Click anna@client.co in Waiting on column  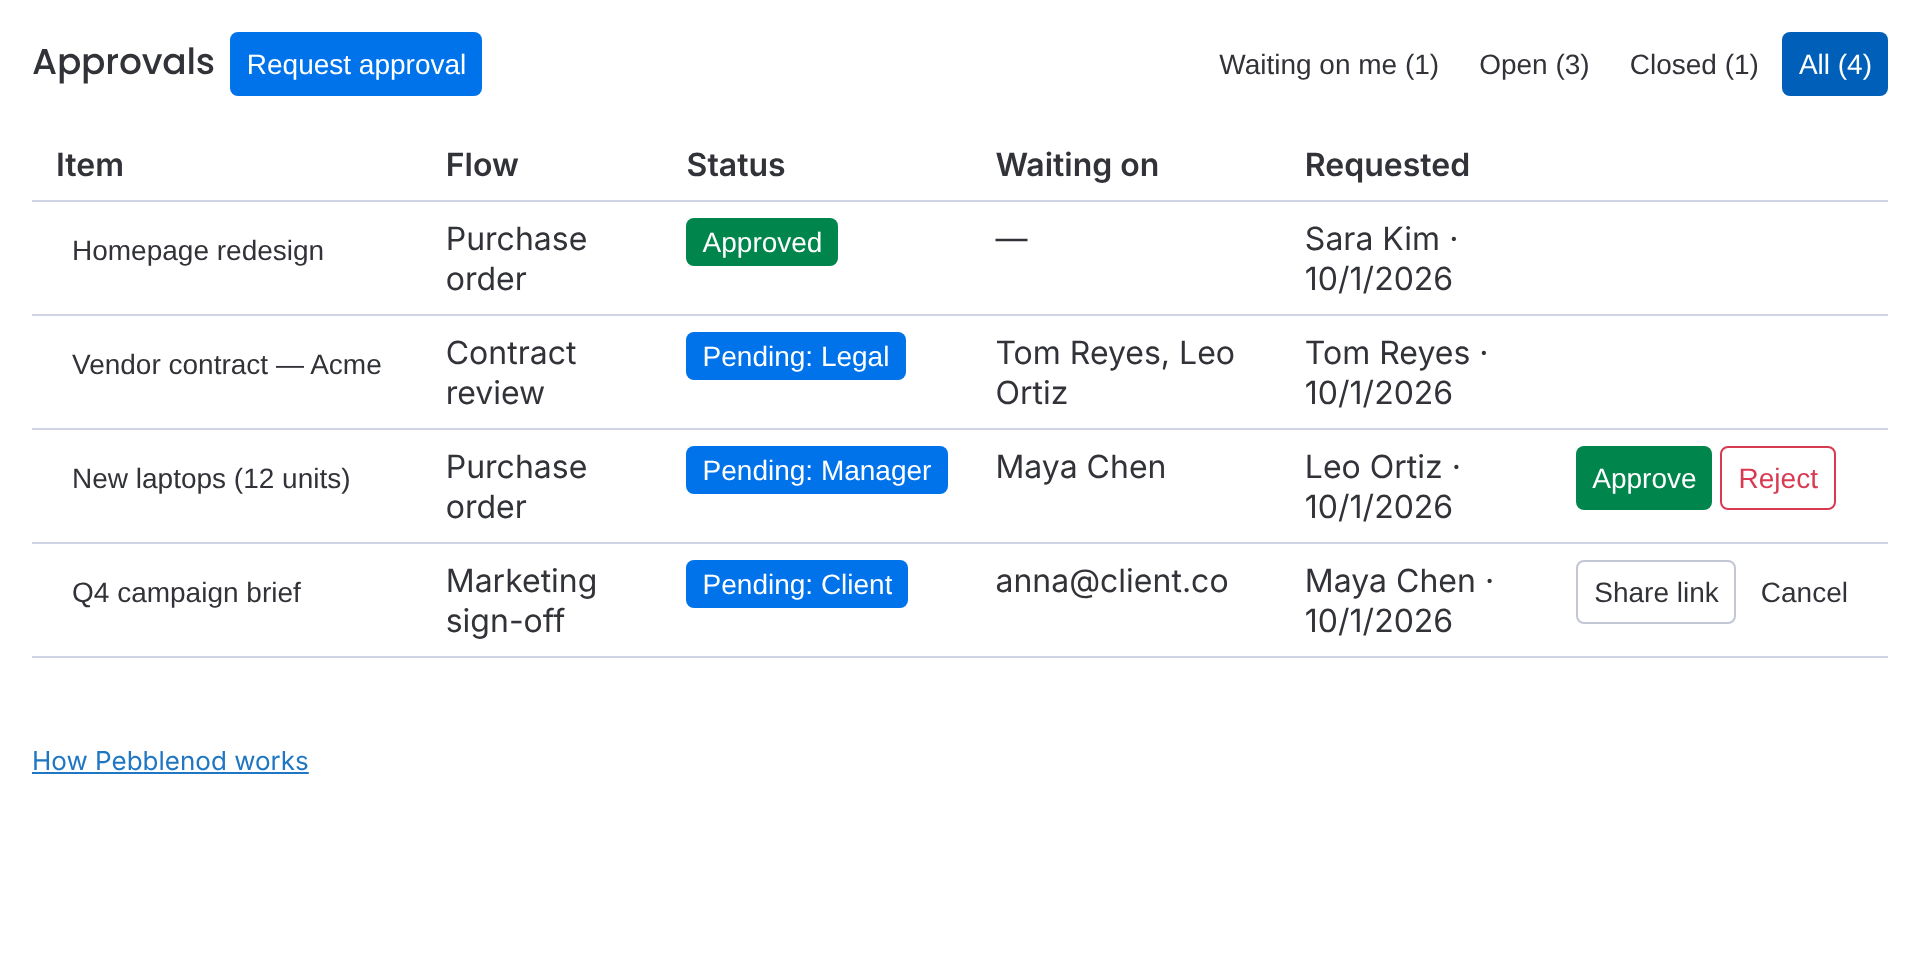1112,581
